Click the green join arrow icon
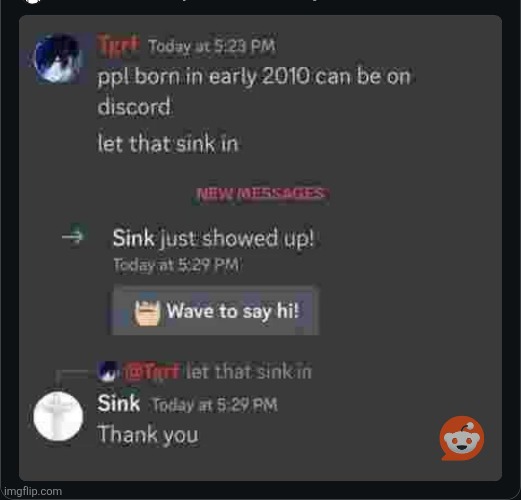Screen dimensions: 521x500 coord(73,236)
